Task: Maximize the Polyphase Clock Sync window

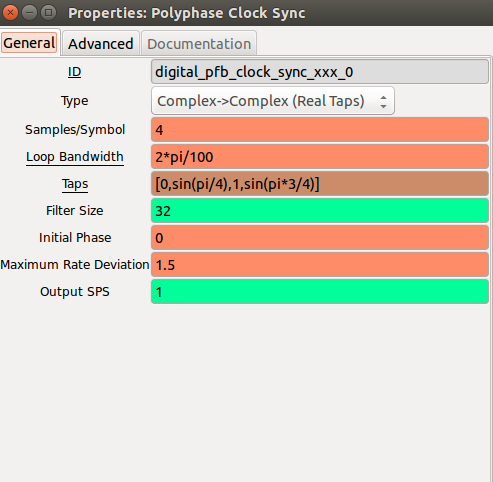Action: tap(48, 13)
